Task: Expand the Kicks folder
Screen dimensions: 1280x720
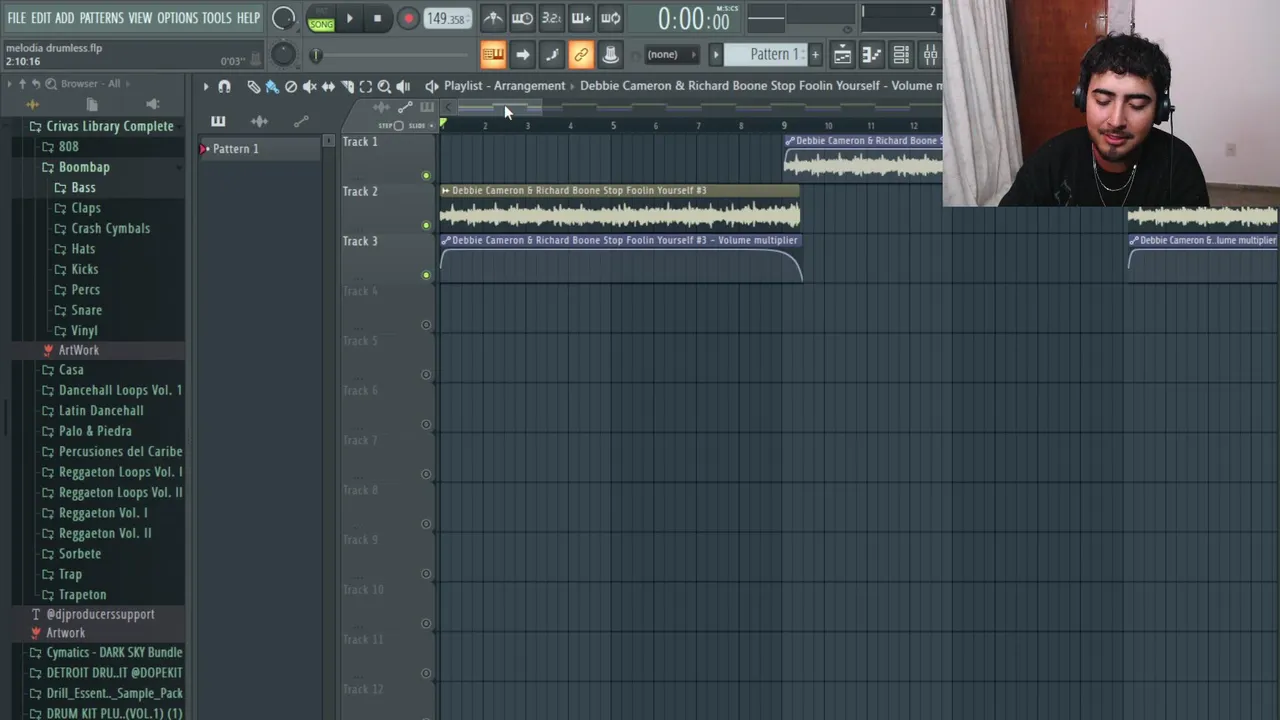Action: [x=77, y=269]
